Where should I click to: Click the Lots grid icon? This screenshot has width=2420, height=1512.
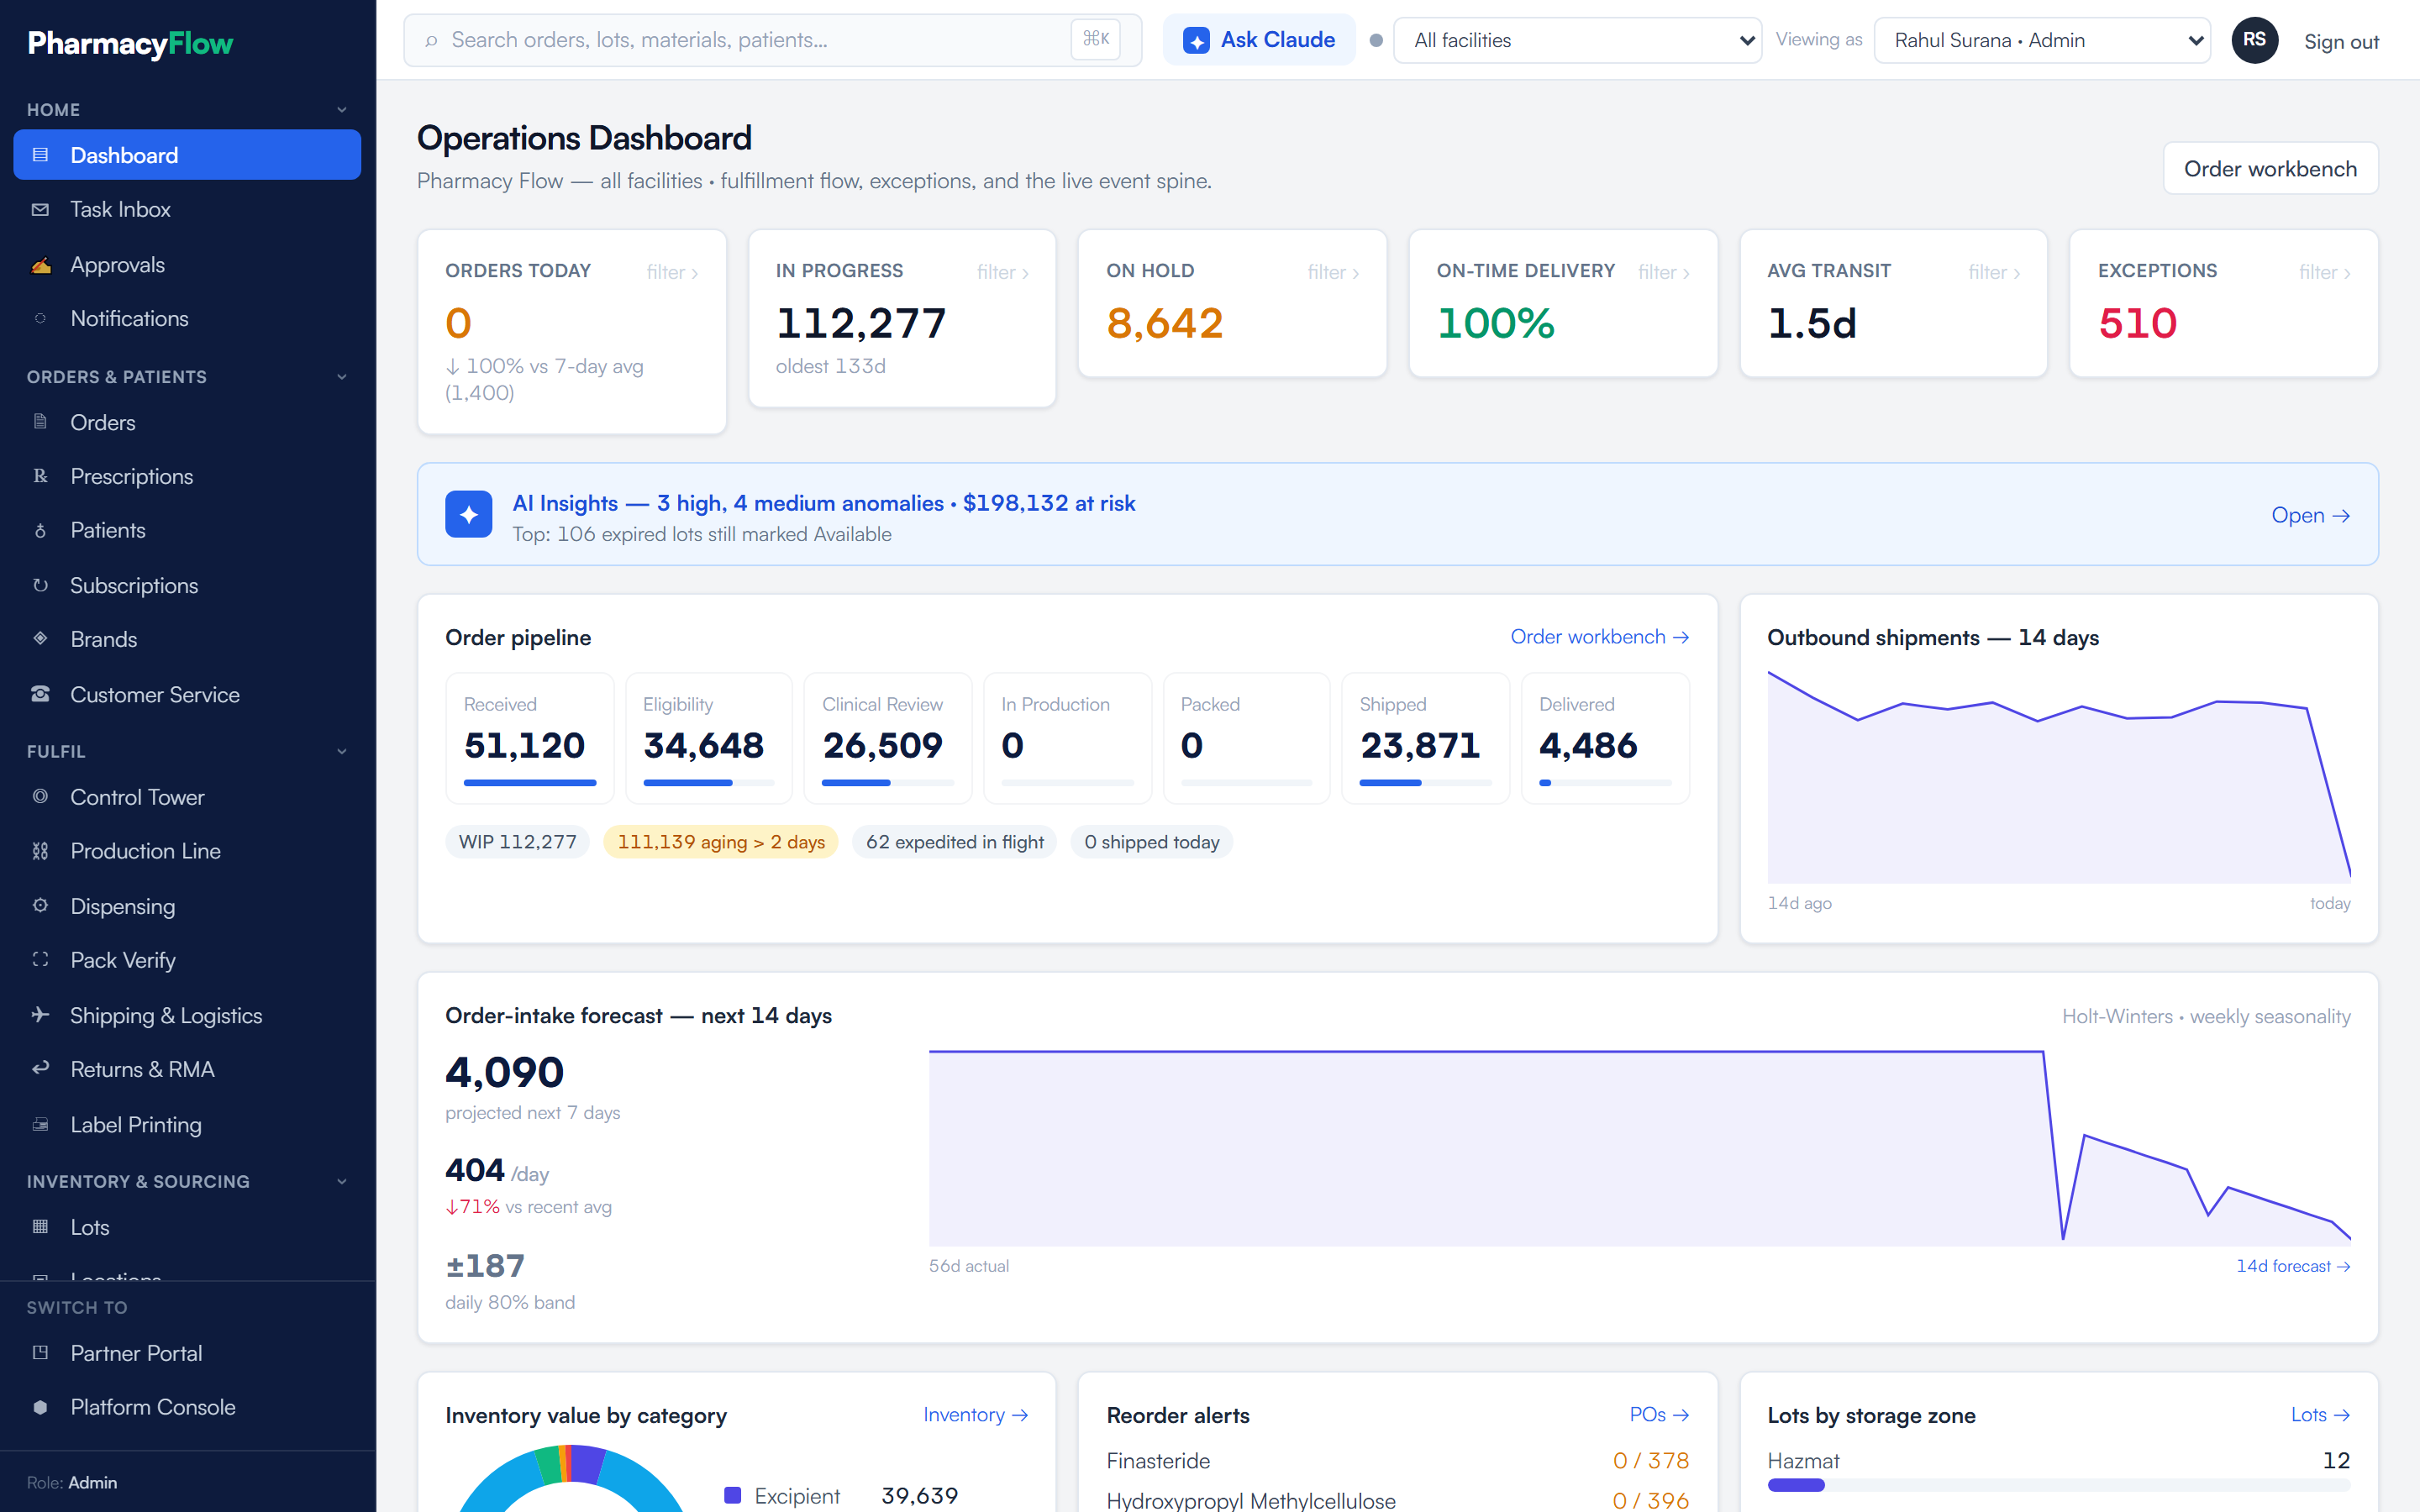point(40,1227)
